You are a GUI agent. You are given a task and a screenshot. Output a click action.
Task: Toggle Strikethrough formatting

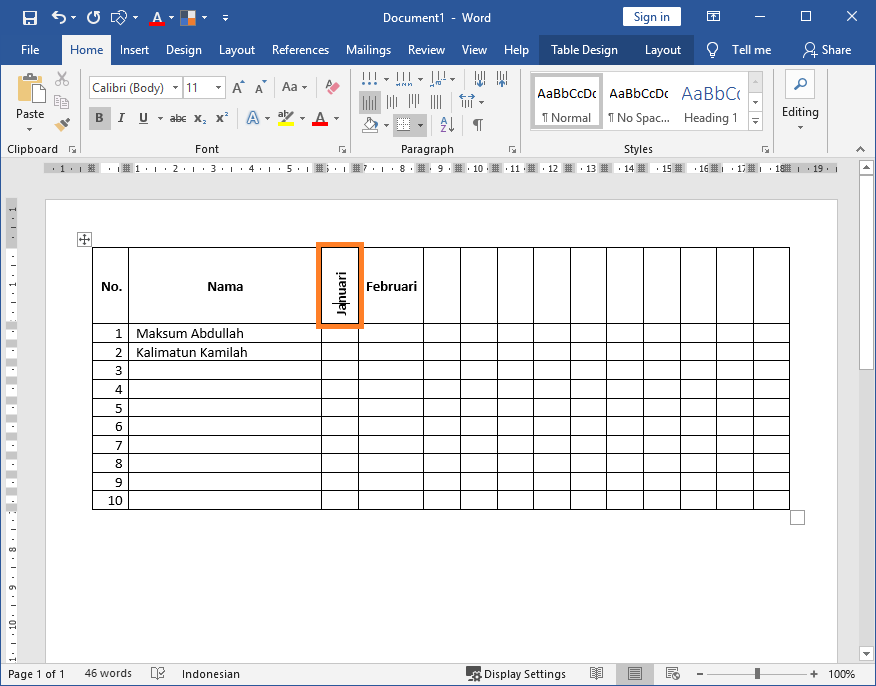(178, 118)
